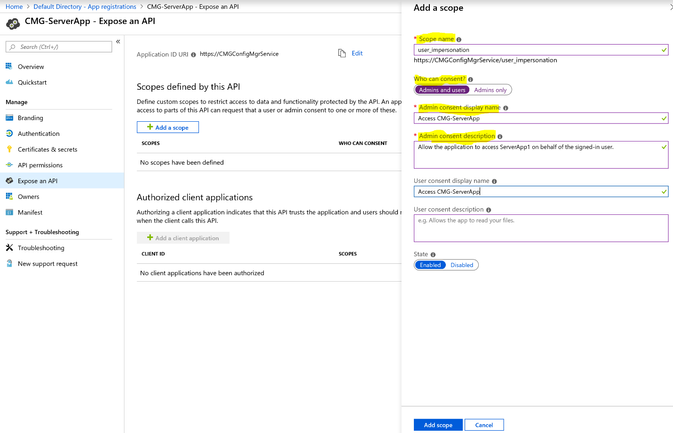Collapse the sidebar with double chevron
The height and width of the screenshot is (433, 673).
(x=118, y=42)
